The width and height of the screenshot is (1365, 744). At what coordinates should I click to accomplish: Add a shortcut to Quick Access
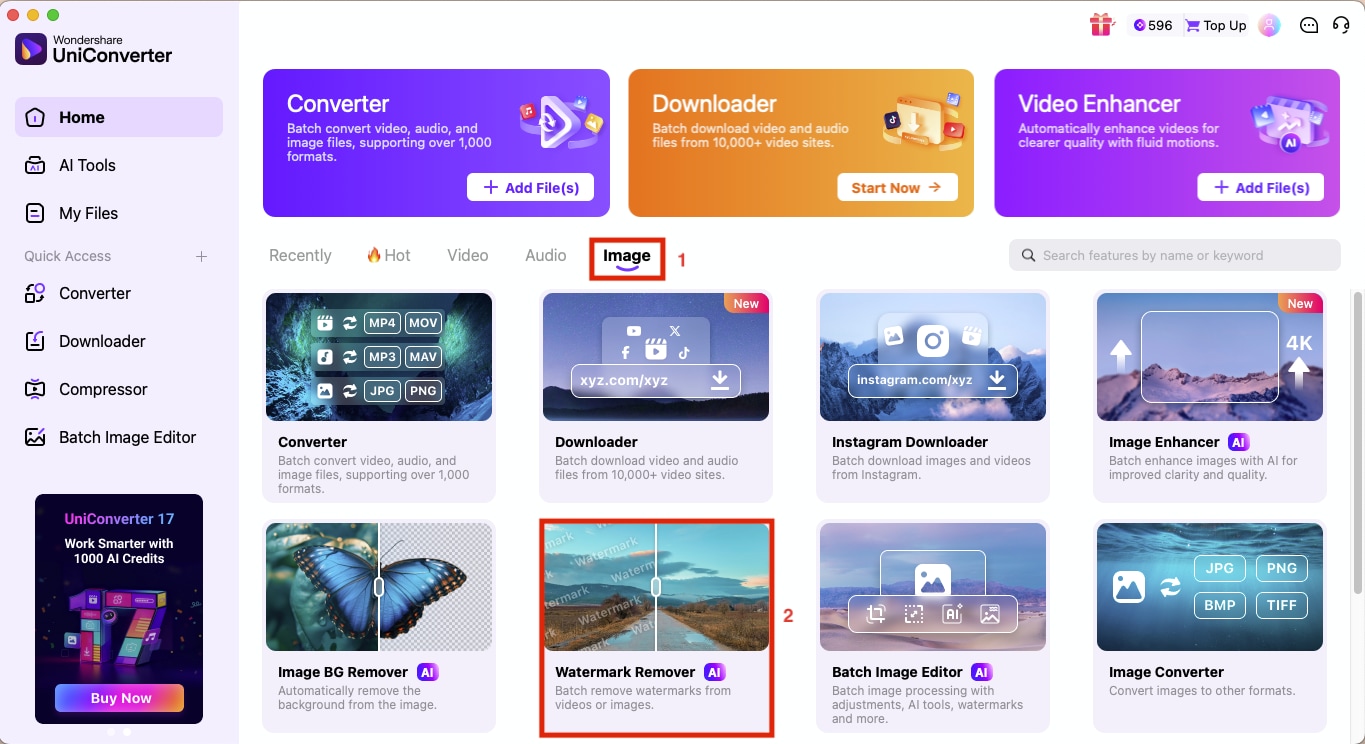[x=201, y=256]
